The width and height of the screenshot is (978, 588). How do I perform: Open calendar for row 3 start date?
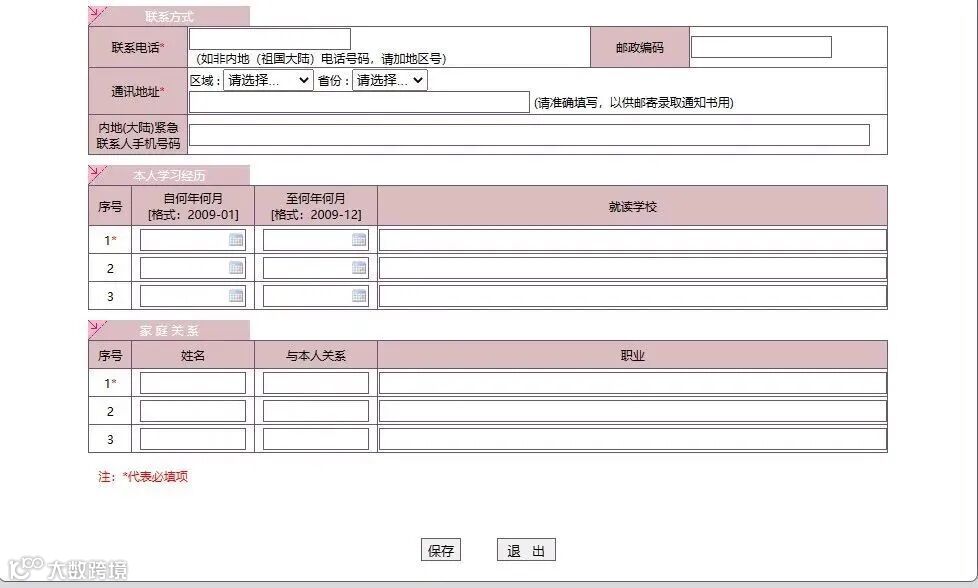click(236, 296)
